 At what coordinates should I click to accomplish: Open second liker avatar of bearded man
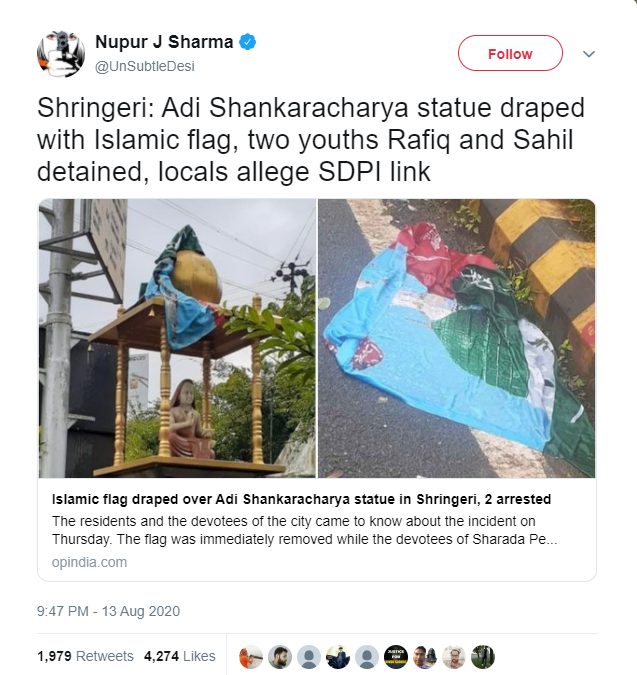click(x=280, y=657)
